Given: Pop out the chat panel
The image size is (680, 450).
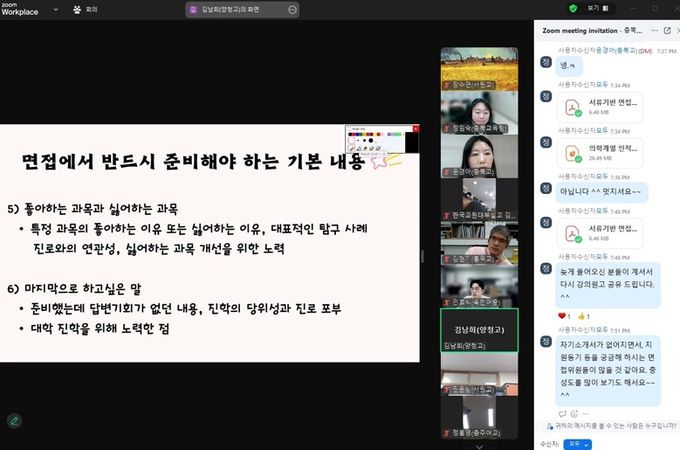Looking at the screenshot, I should tap(667, 31).
